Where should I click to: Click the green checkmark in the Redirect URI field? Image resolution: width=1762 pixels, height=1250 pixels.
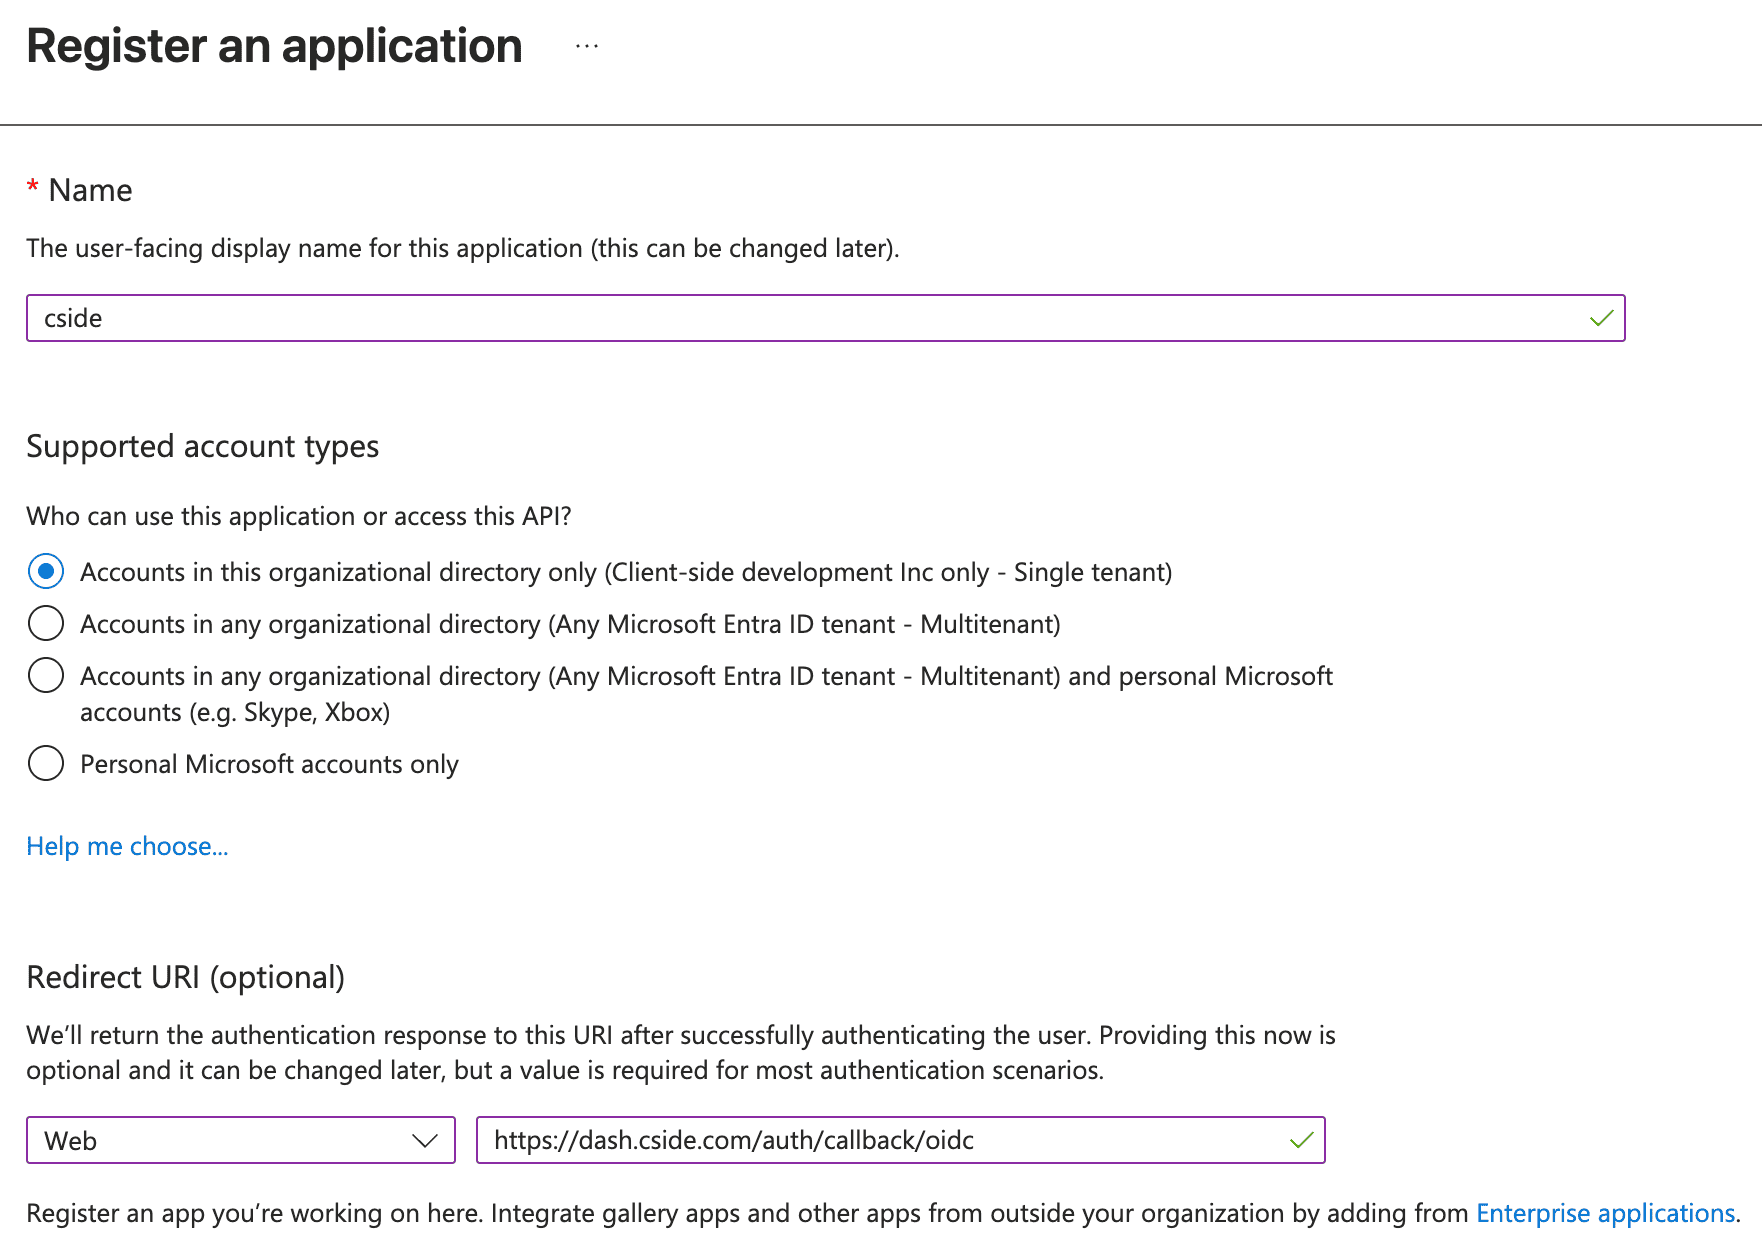tap(1301, 1140)
